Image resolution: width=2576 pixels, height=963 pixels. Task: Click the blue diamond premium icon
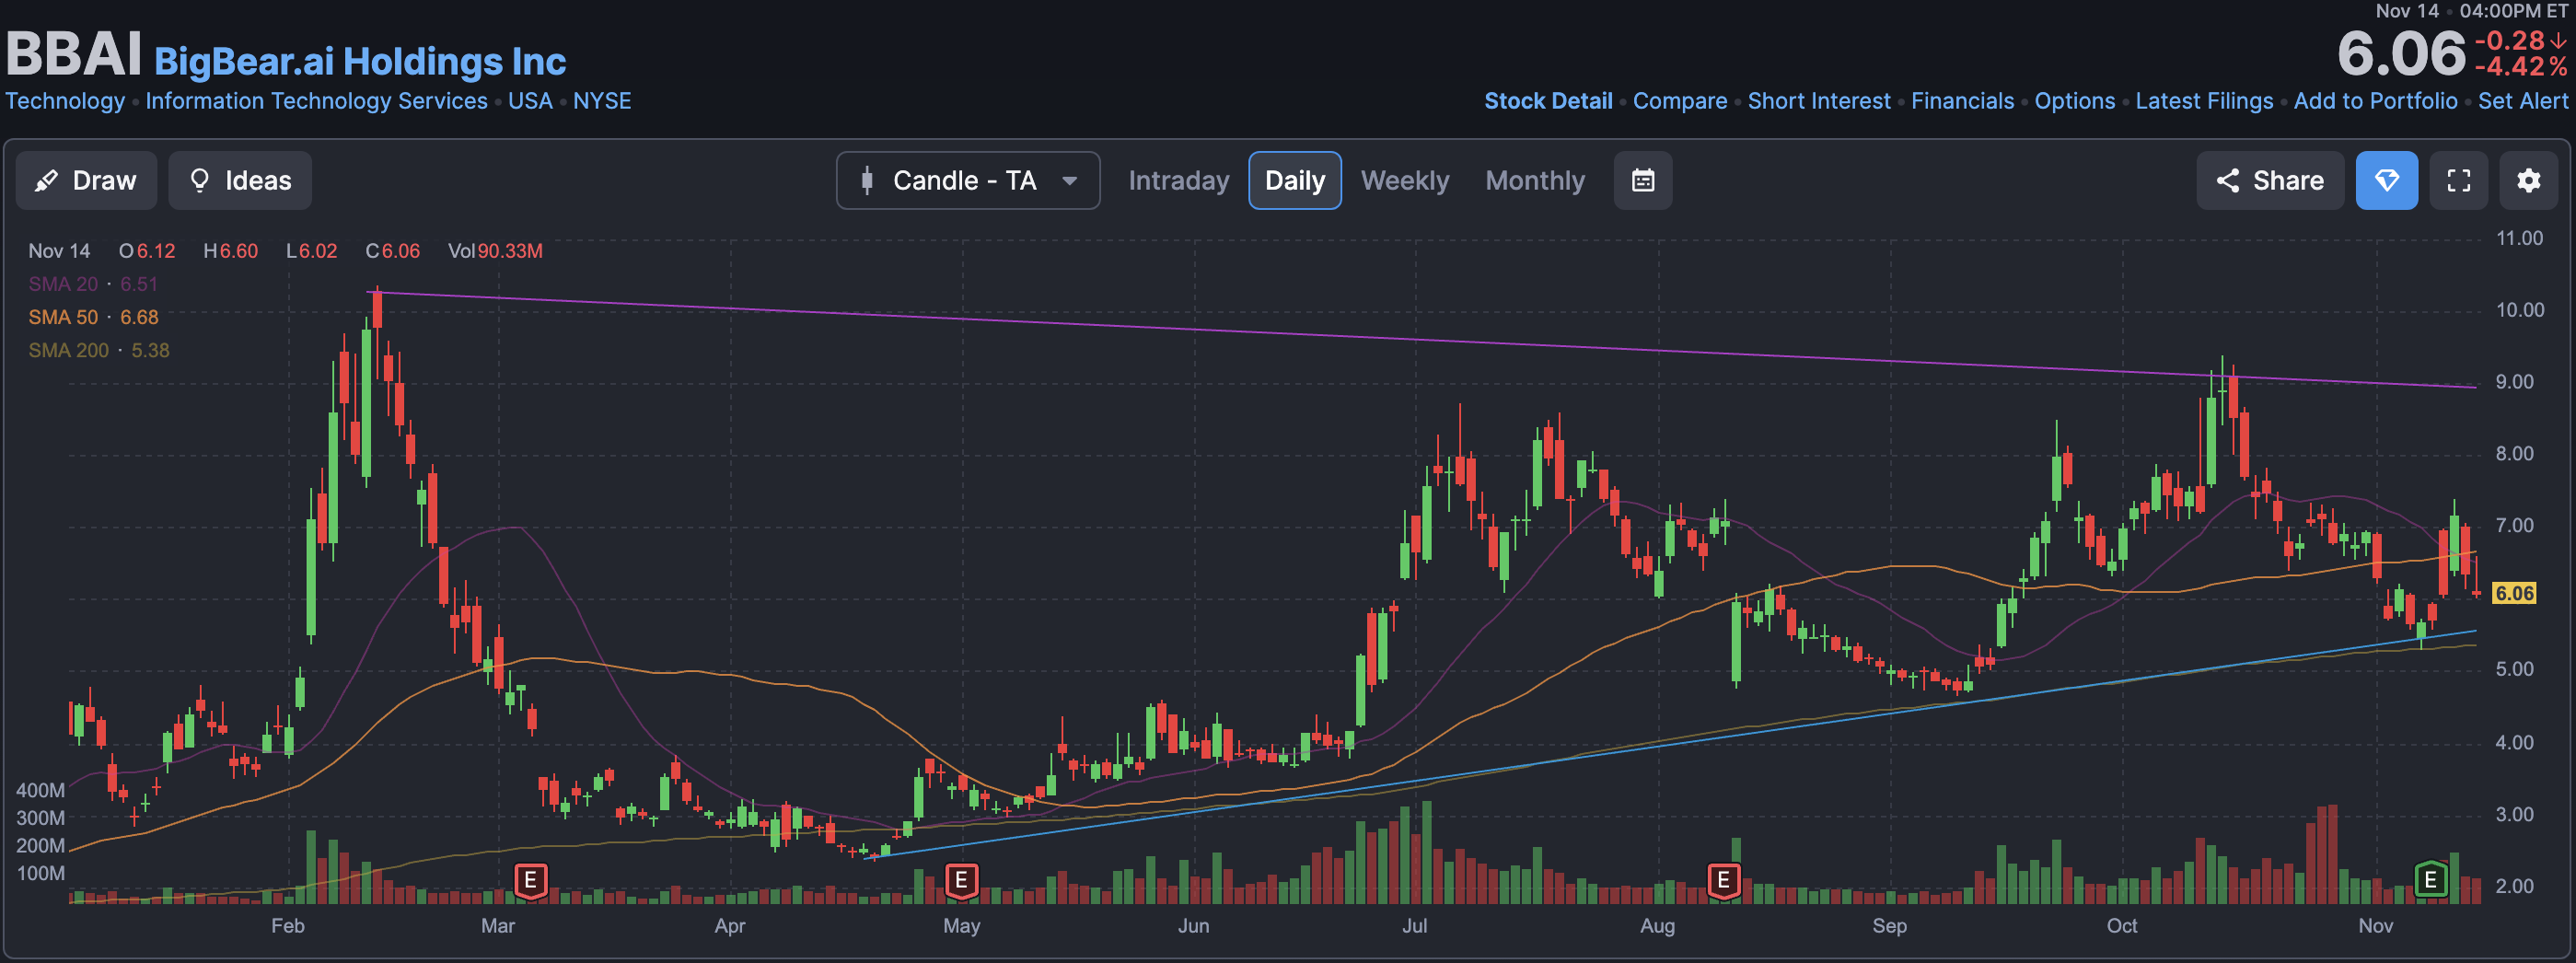[2387, 181]
